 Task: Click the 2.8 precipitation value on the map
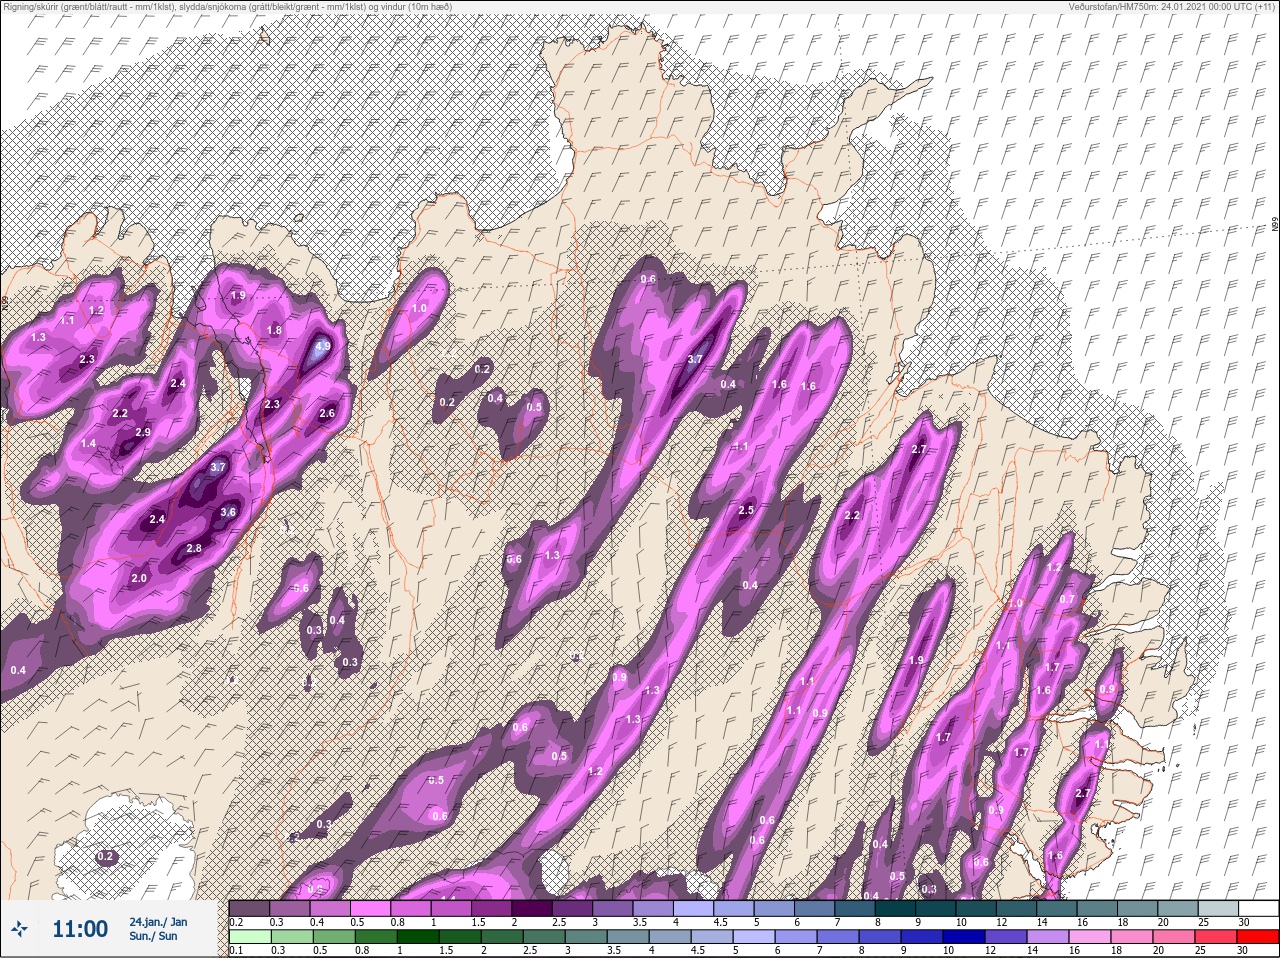194,548
